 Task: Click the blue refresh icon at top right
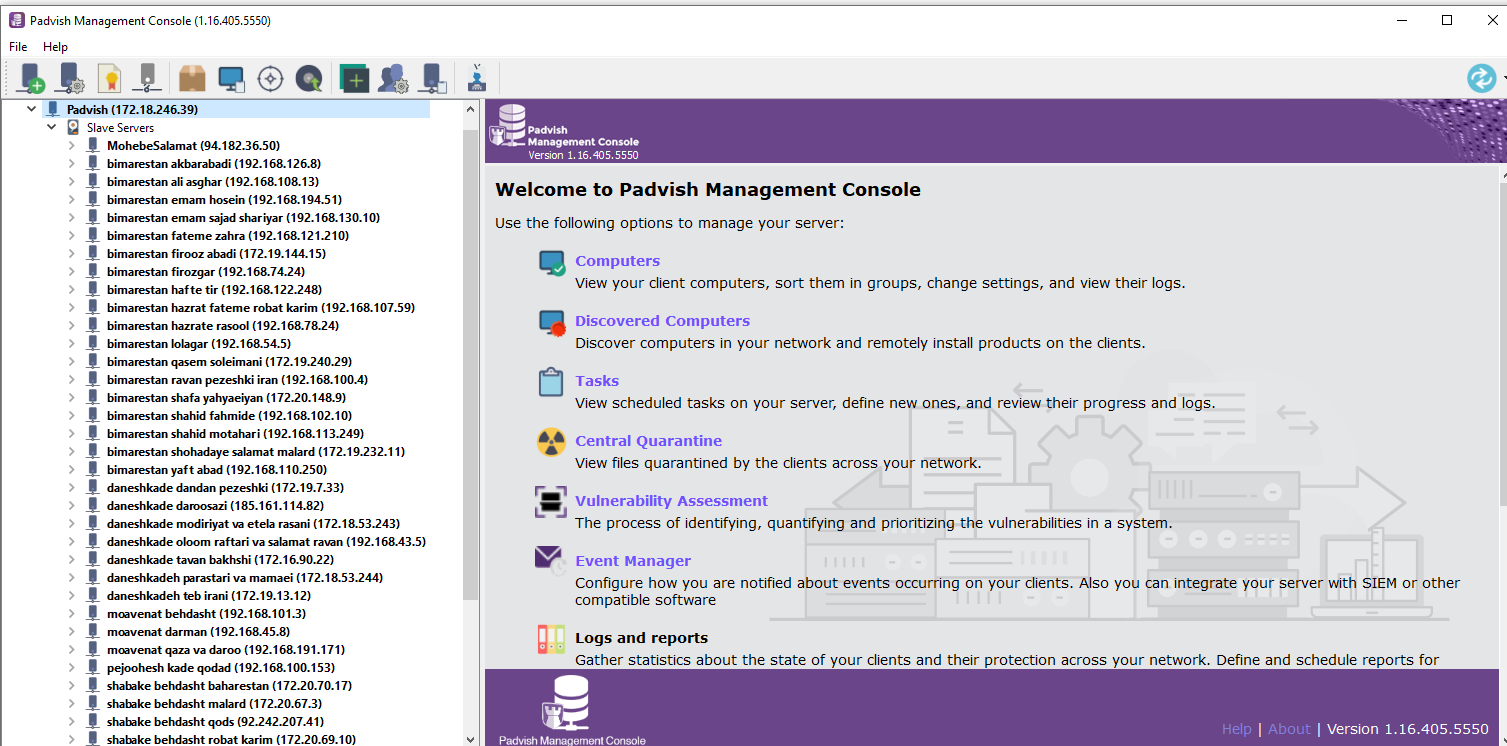coord(1481,78)
